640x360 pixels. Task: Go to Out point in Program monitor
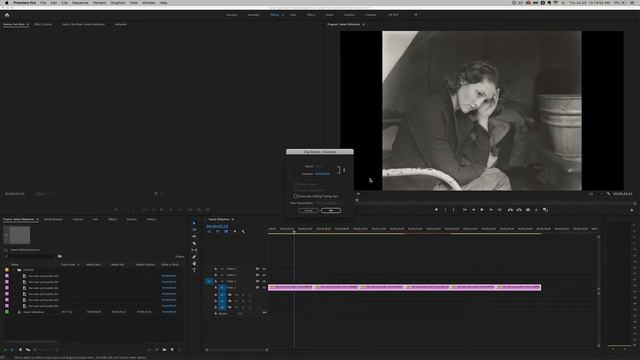[500, 210]
